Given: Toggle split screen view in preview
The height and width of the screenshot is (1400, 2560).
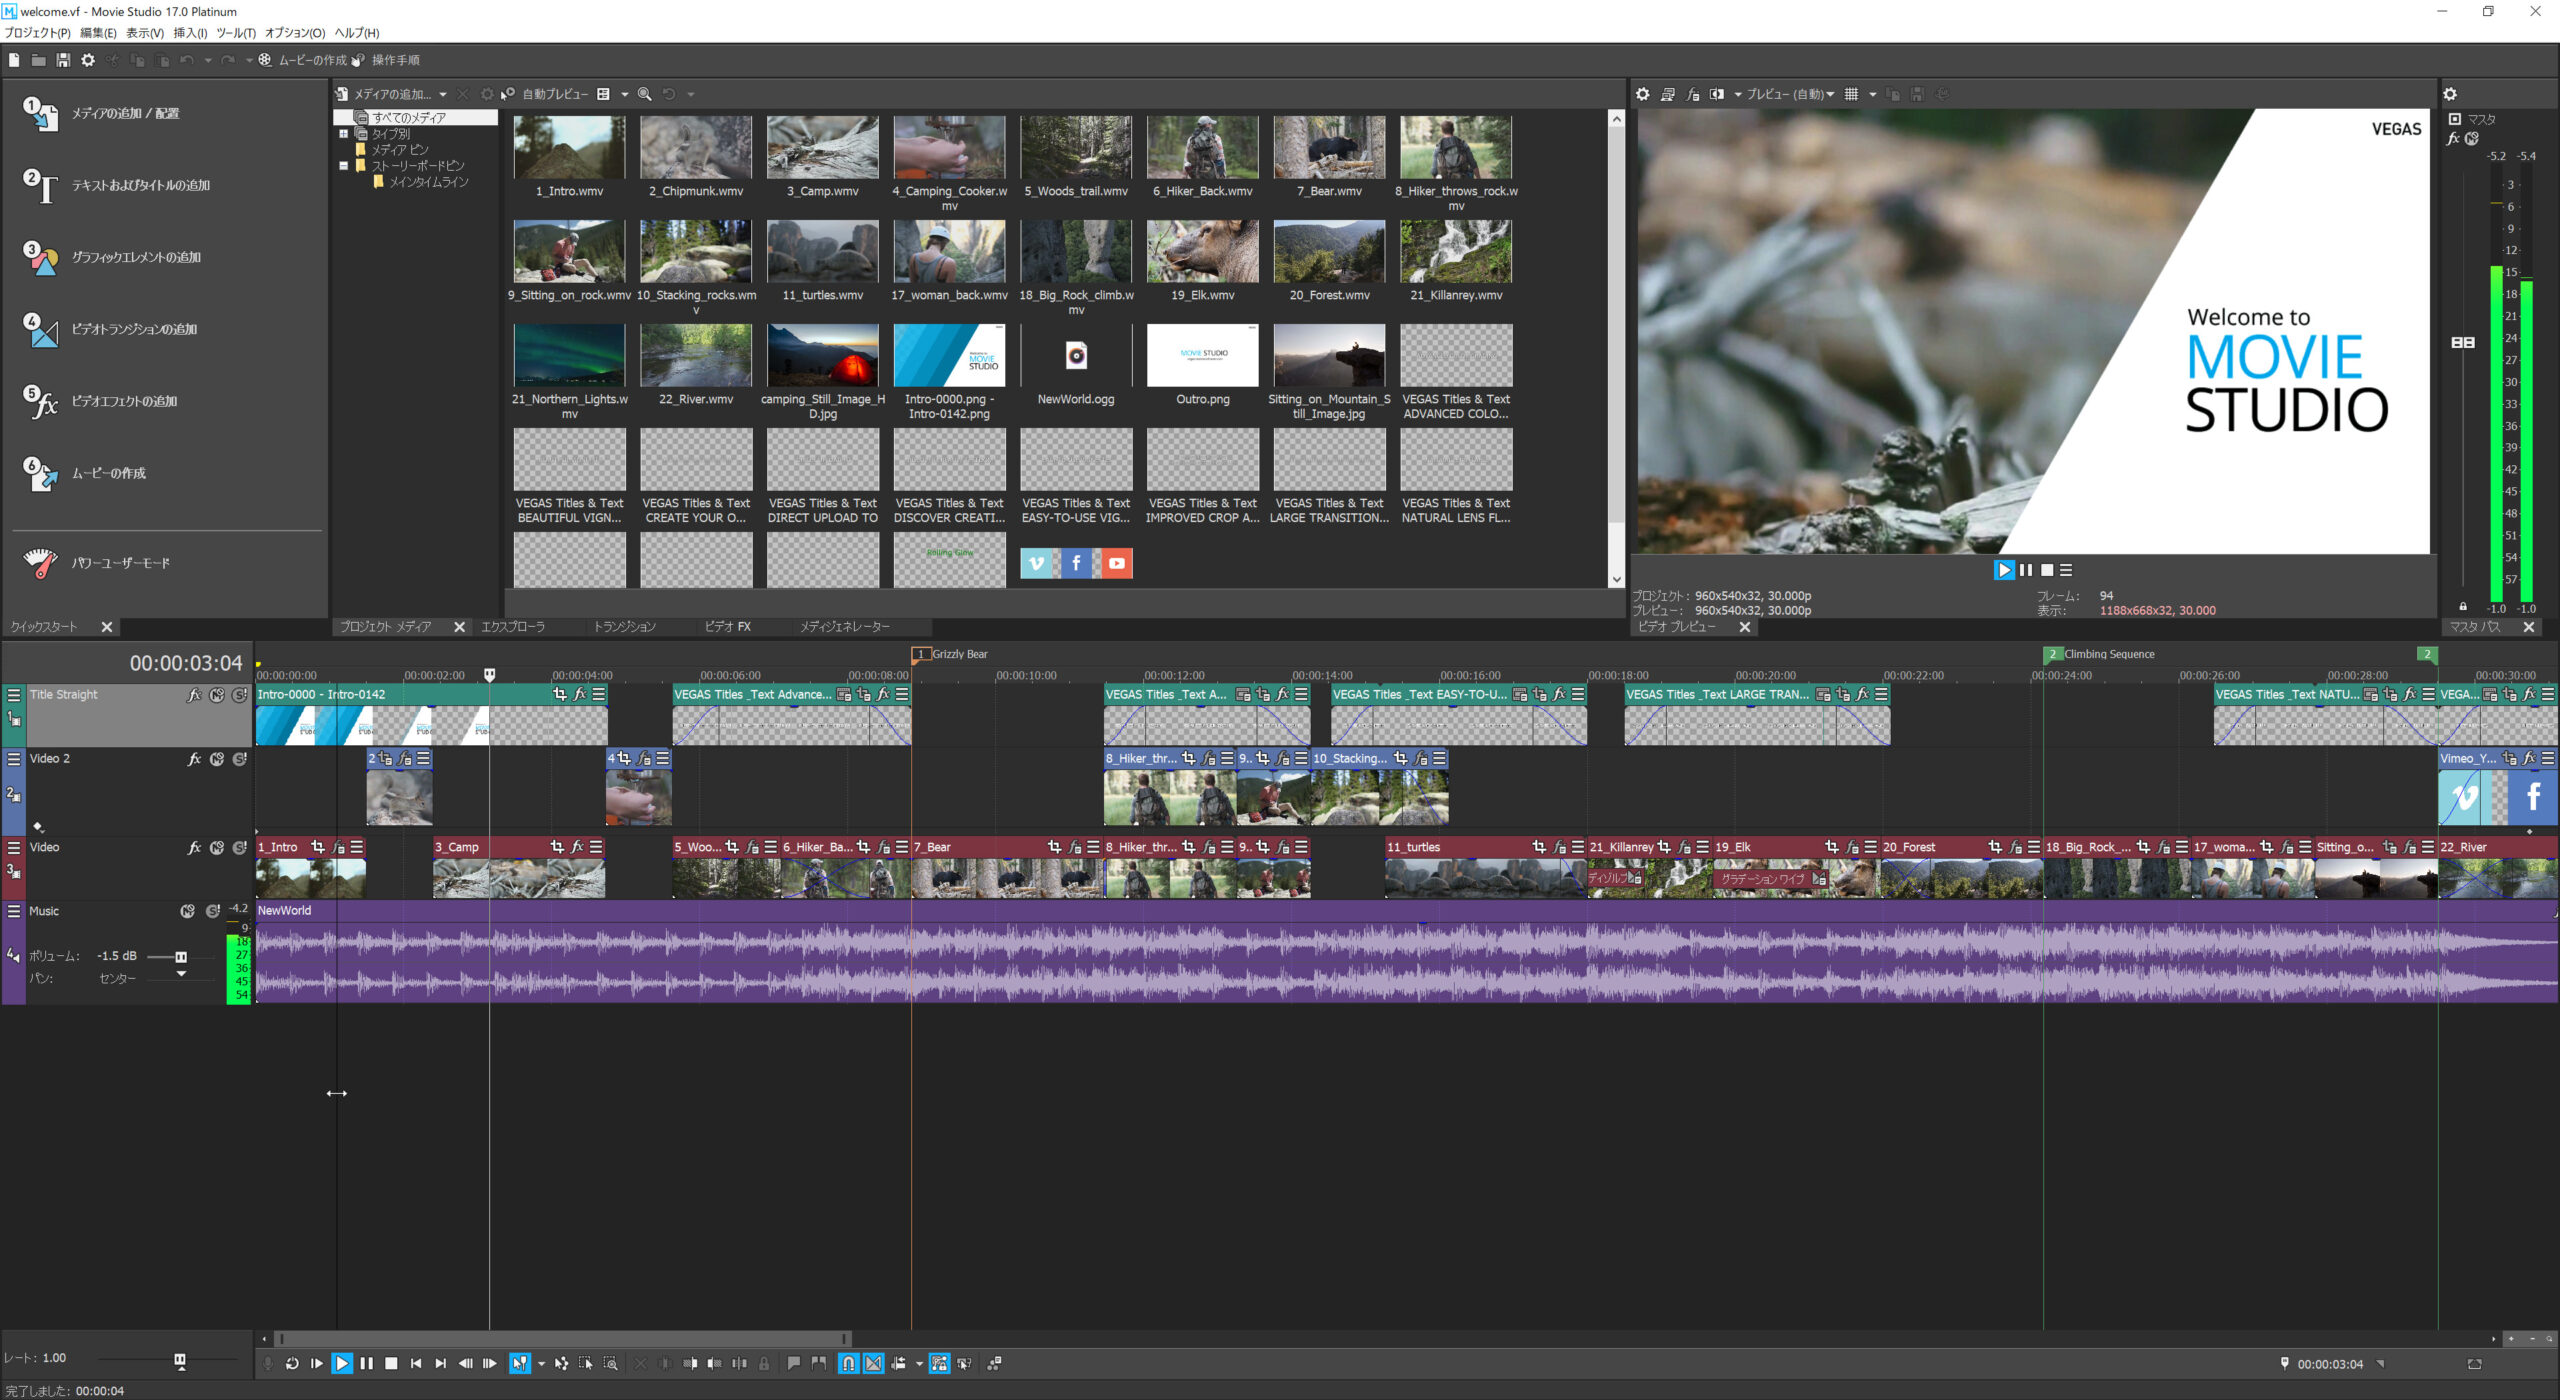Looking at the screenshot, I should (x=1717, y=94).
